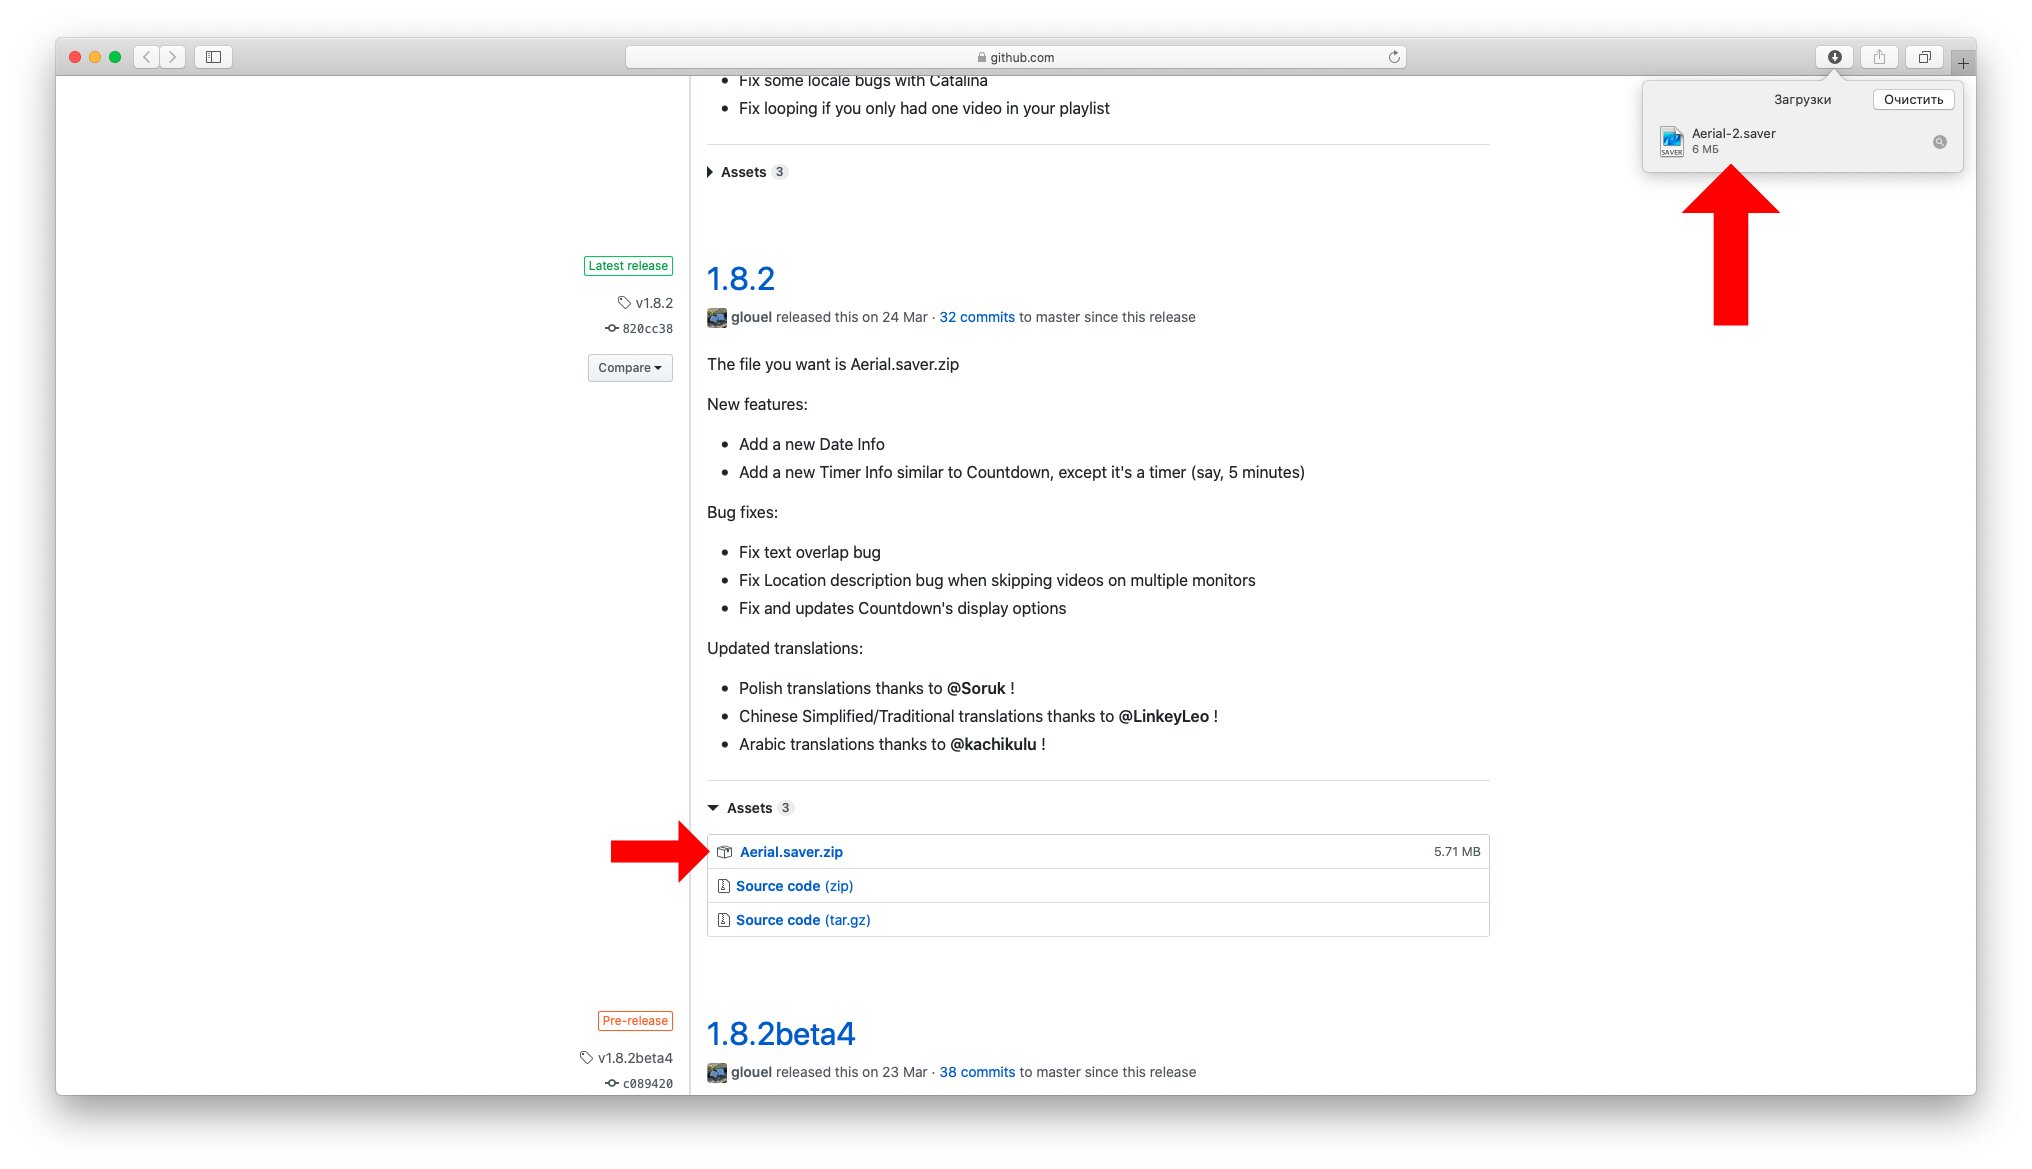Show all tabs overview
Screen dimensions: 2032x1169
point(1924,57)
